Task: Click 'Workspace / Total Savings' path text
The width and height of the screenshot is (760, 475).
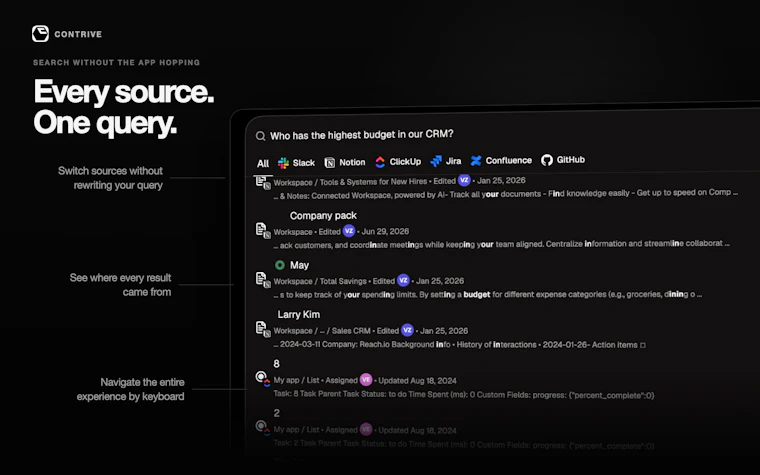Action: tap(320, 281)
